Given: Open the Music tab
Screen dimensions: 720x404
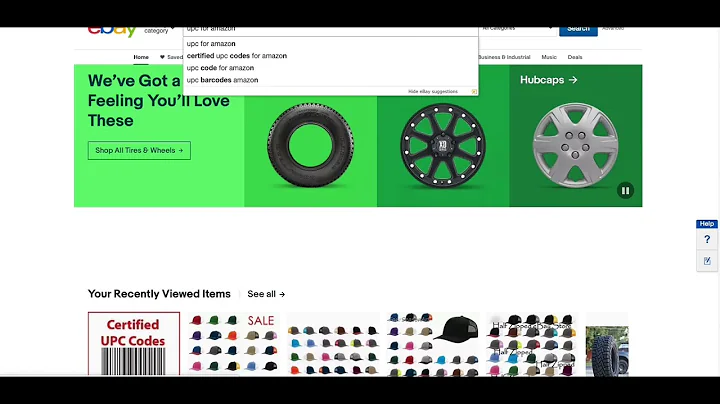Looking at the screenshot, I should (549, 57).
